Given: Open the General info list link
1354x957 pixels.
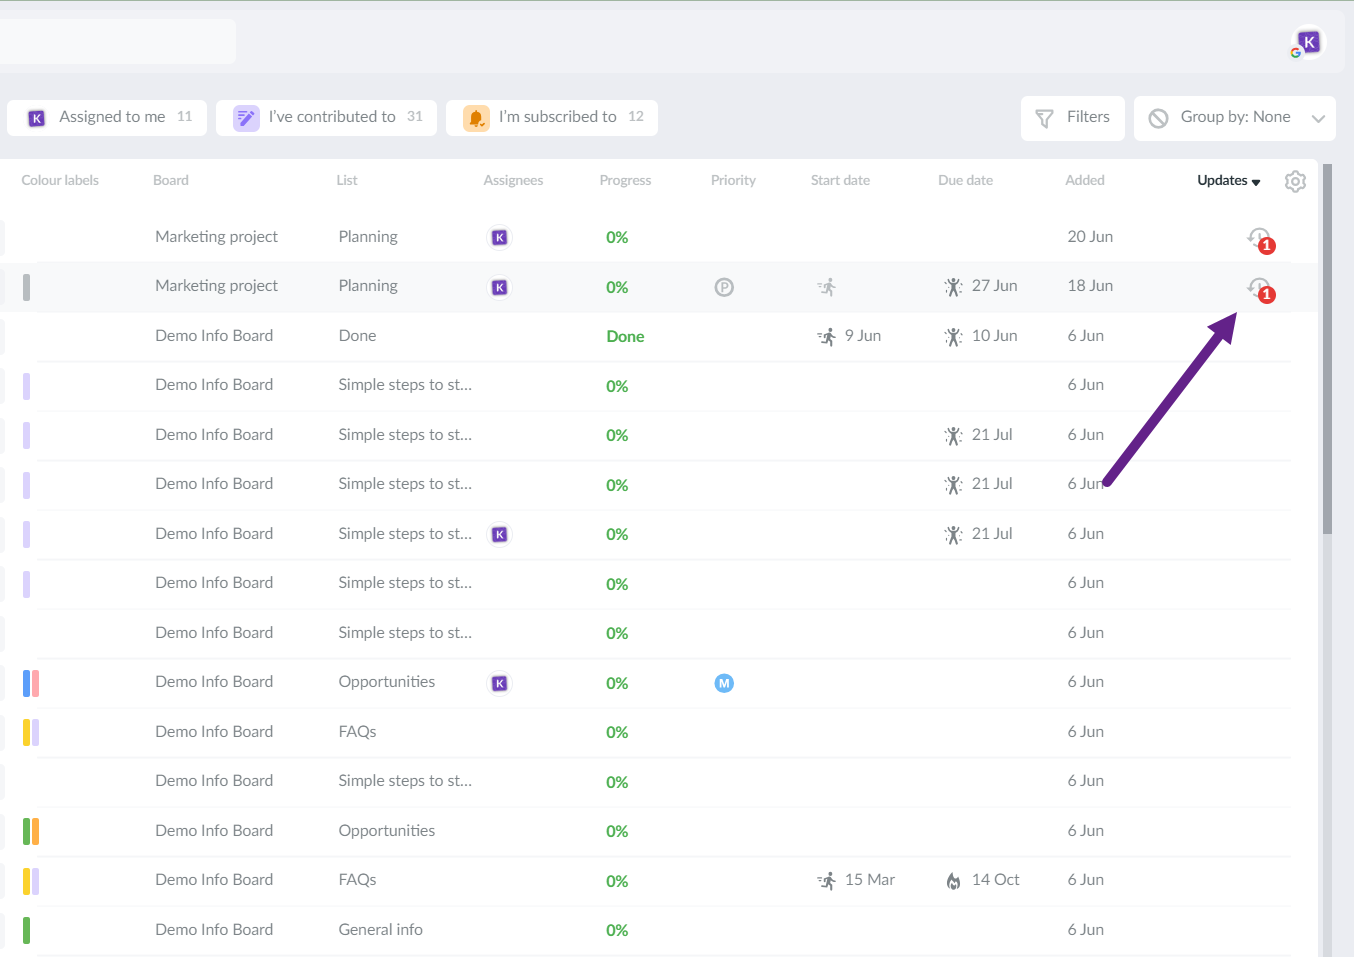Looking at the screenshot, I should (x=380, y=930).
